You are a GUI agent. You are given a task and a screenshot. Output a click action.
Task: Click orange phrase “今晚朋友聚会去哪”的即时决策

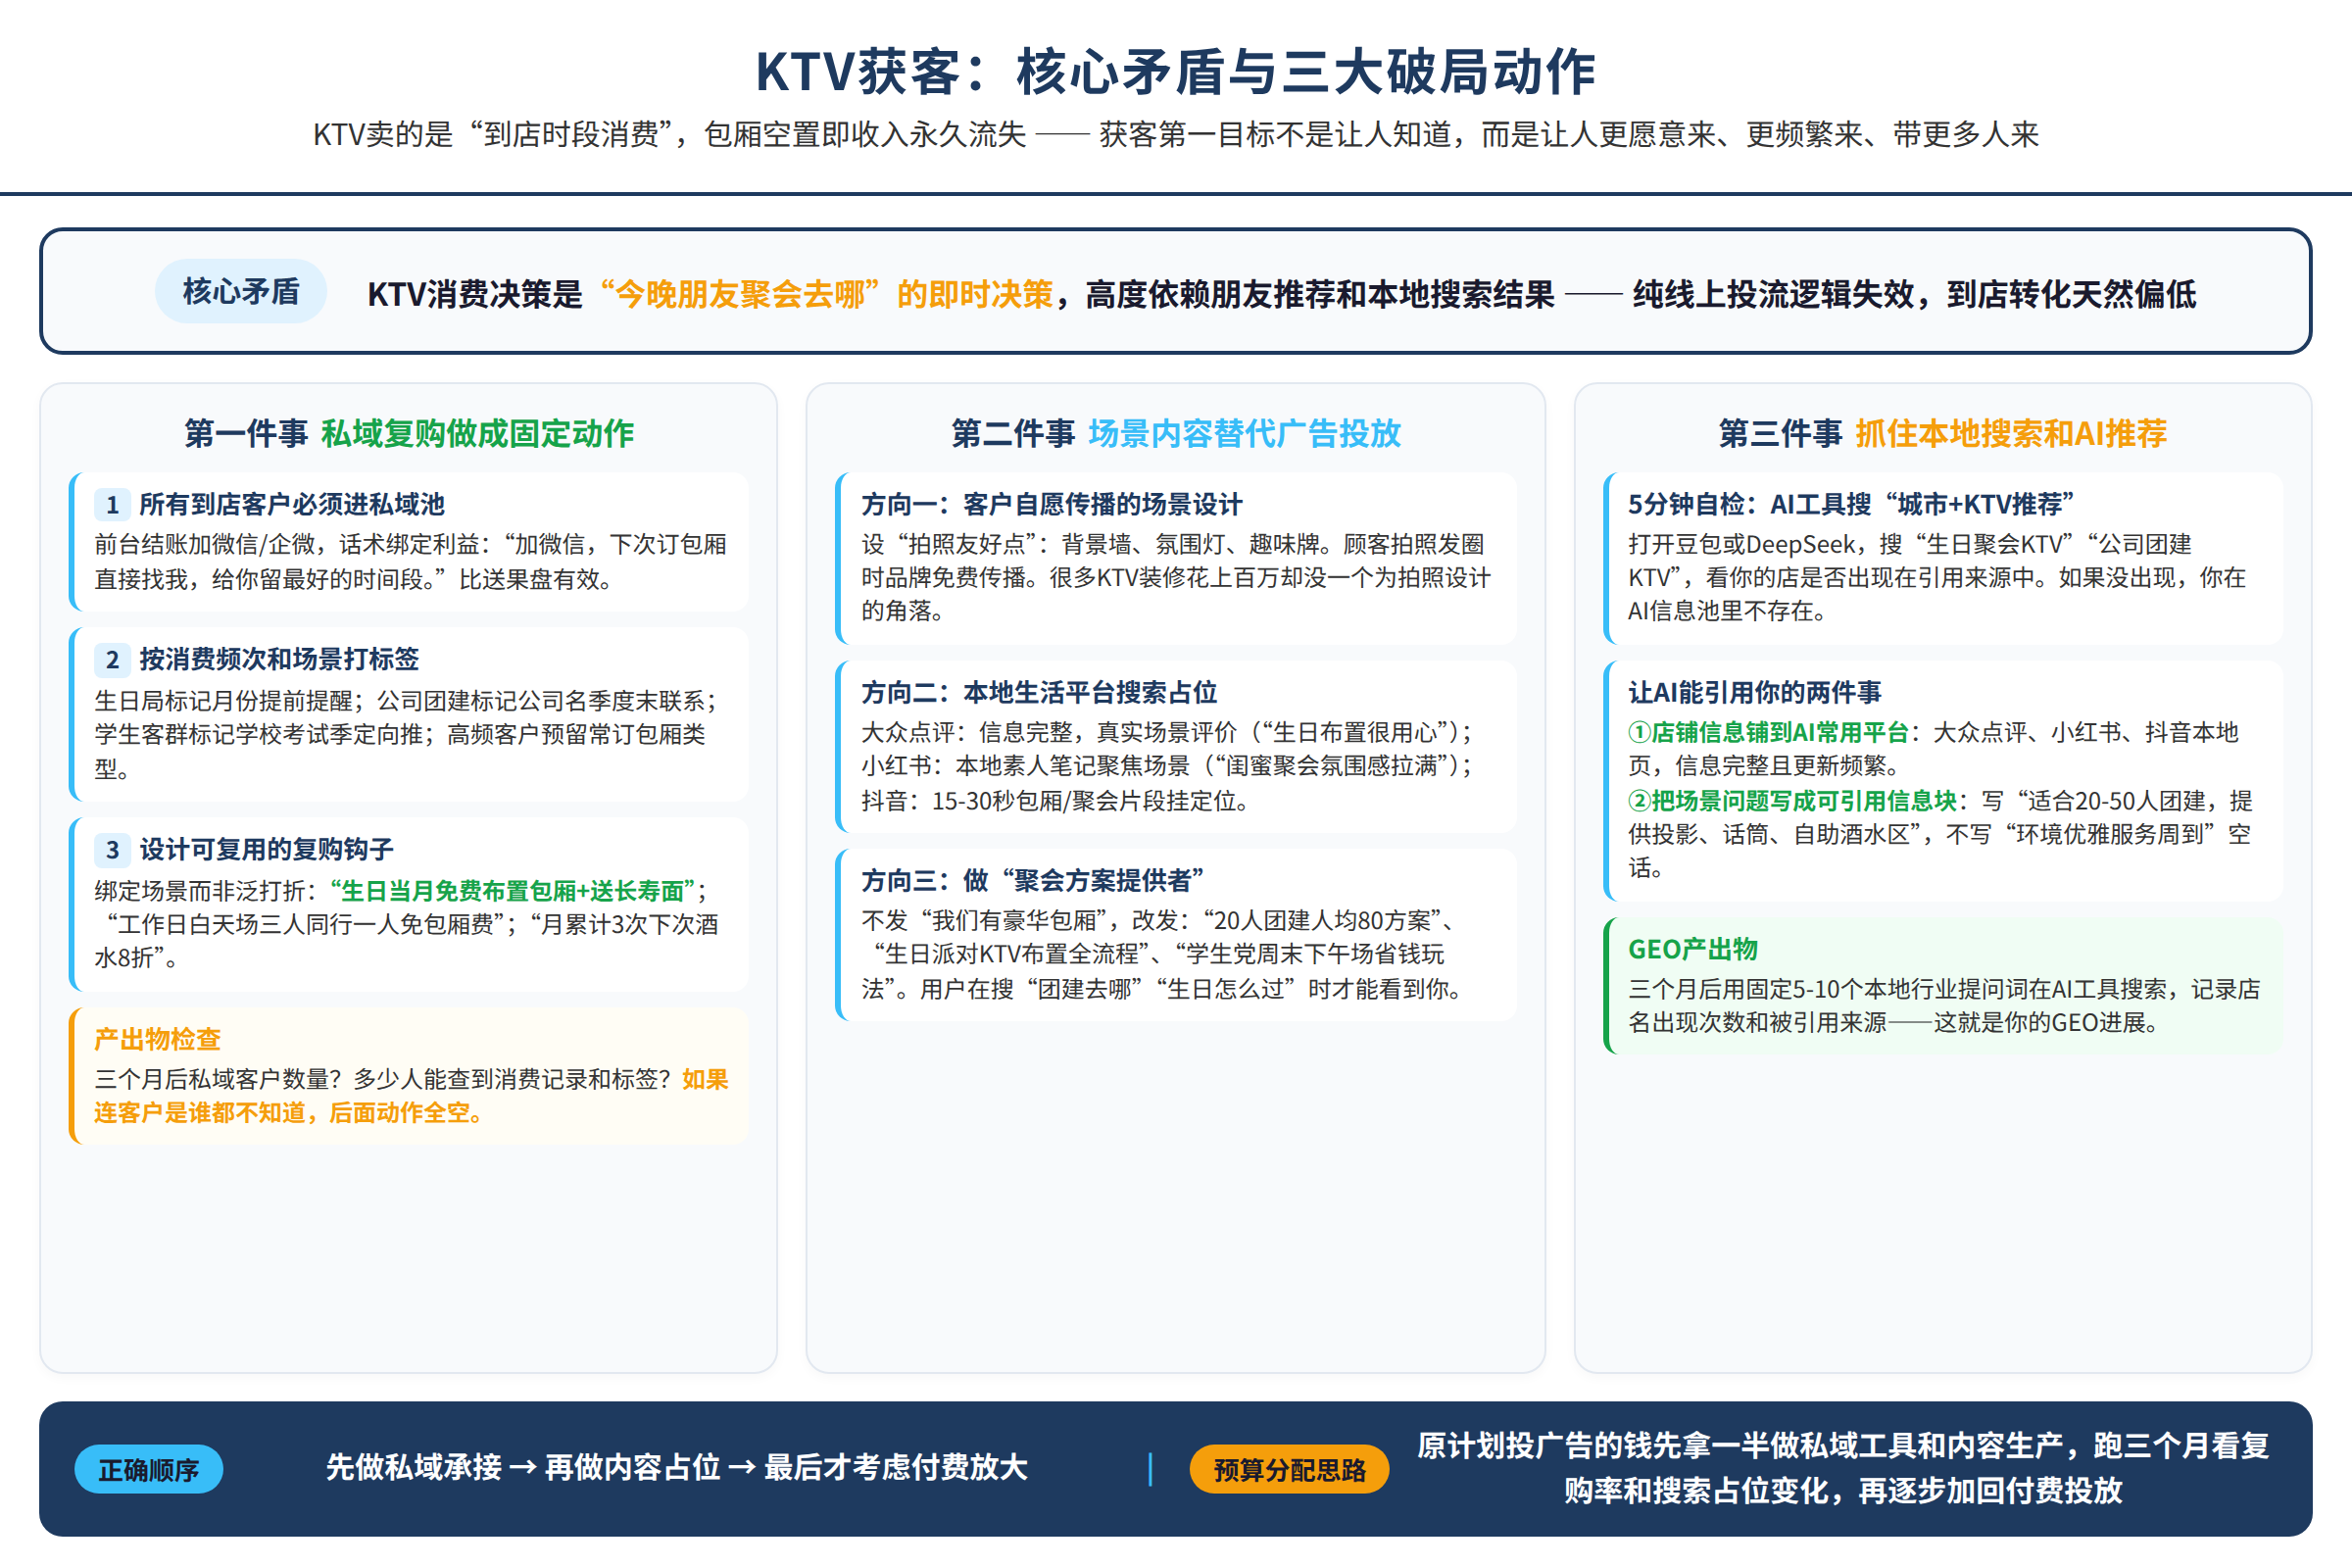(826, 294)
